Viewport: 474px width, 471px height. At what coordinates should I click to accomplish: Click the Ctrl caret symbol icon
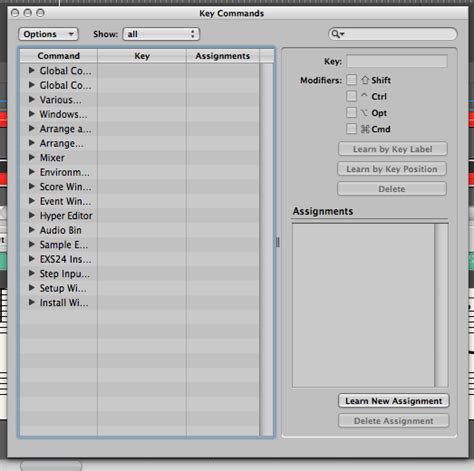(364, 95)
